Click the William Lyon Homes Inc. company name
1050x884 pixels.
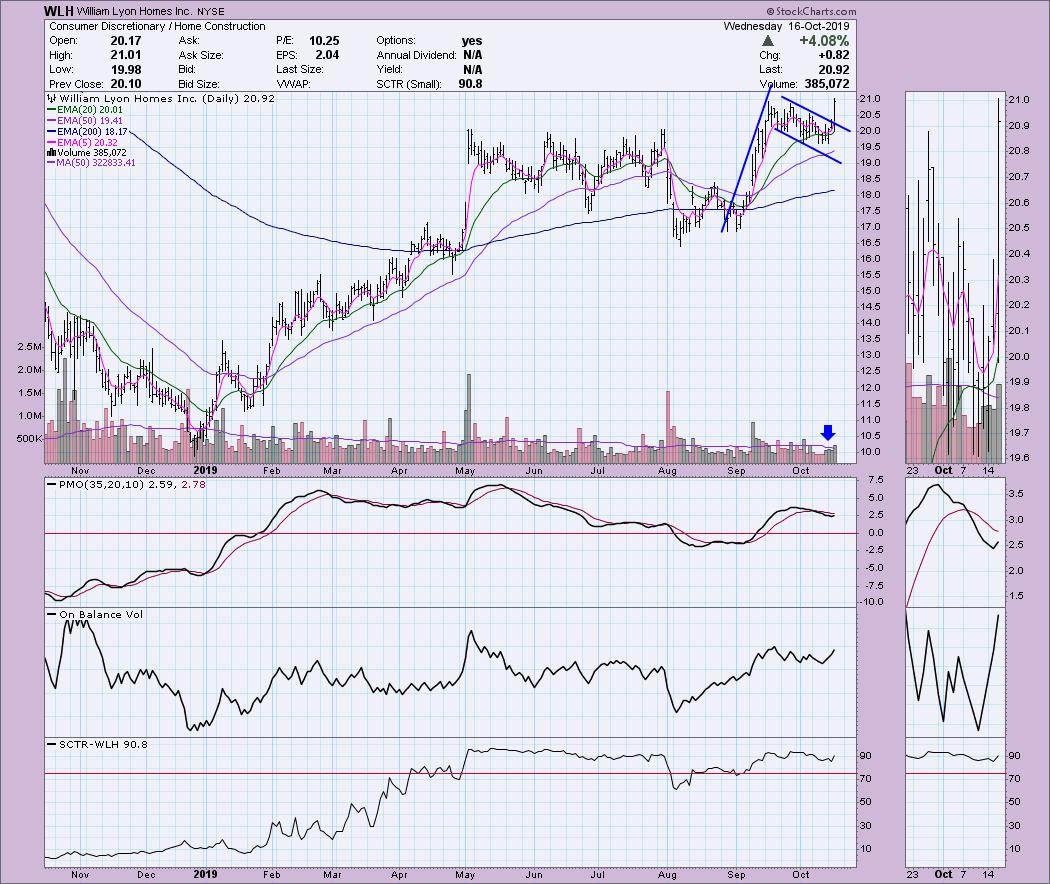135,11
